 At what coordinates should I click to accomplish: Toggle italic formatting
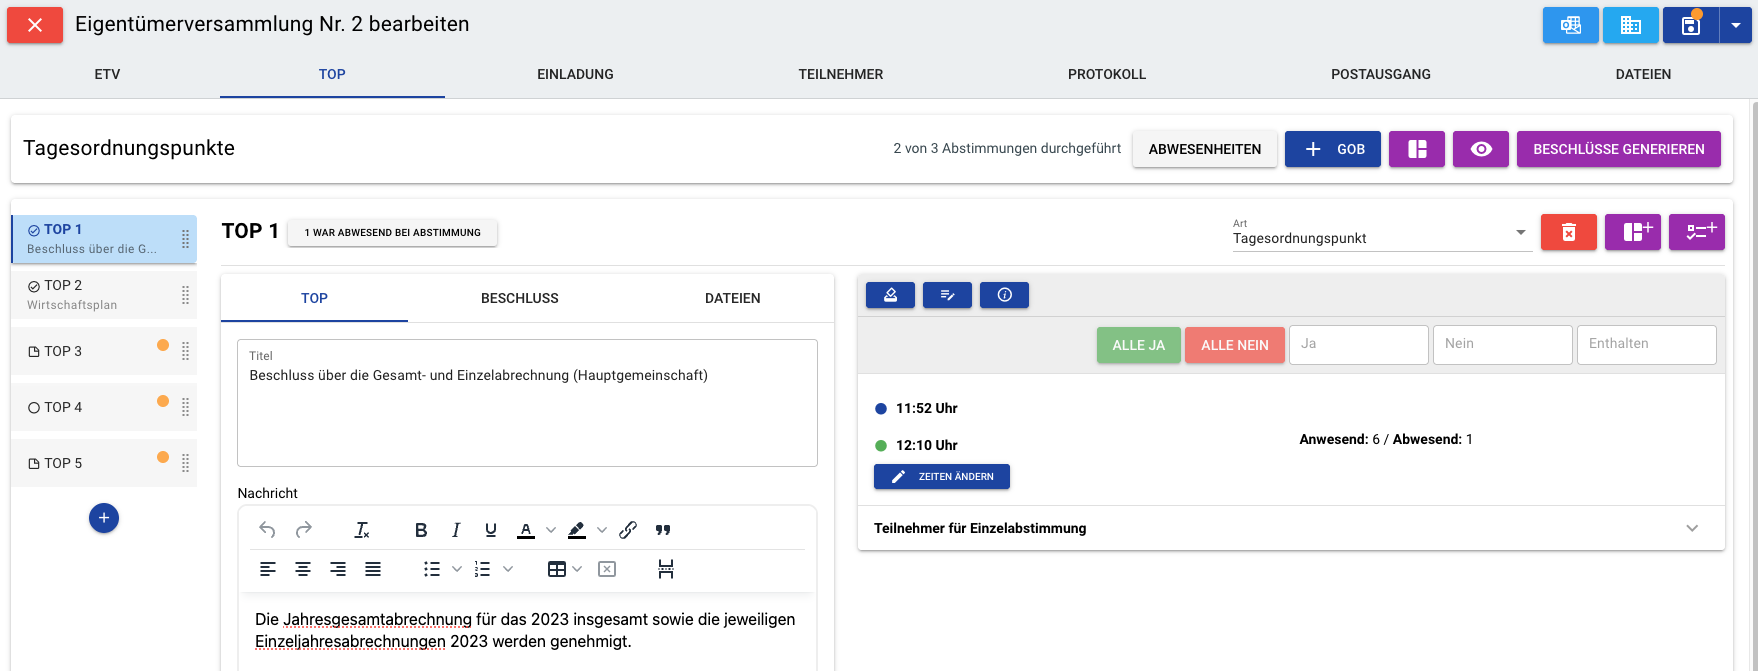(x=456, y=530)
